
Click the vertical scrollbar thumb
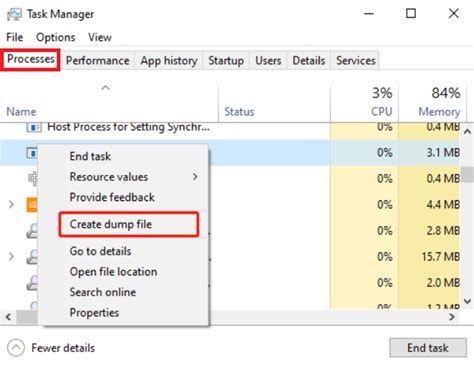pos(467,175)
